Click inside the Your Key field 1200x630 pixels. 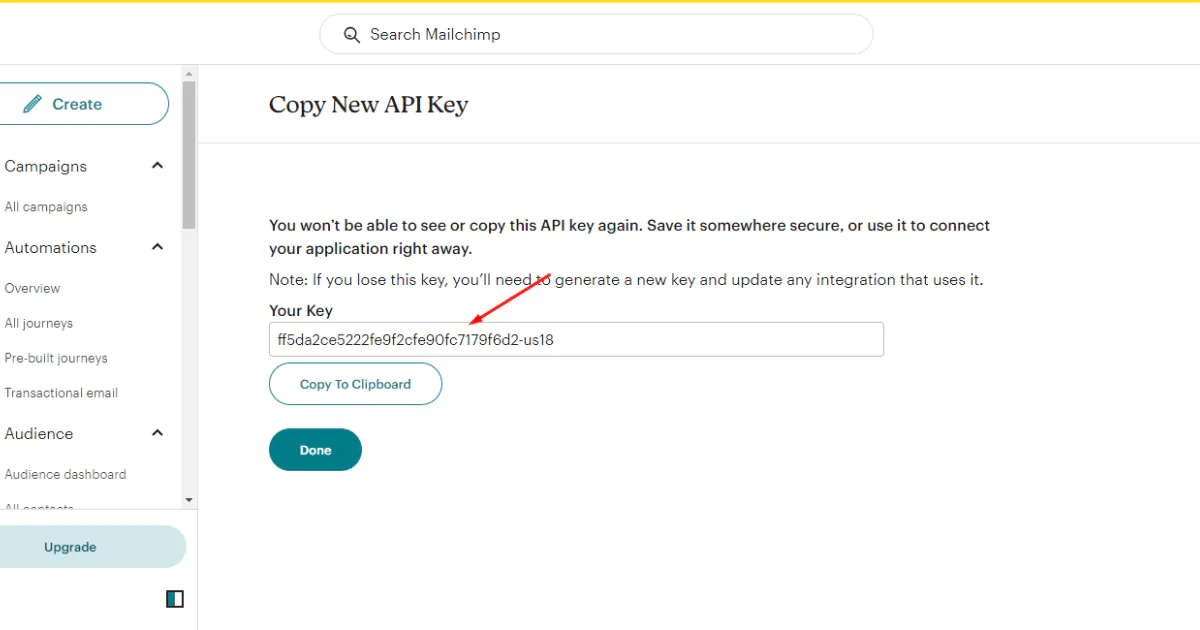point(576,339)
